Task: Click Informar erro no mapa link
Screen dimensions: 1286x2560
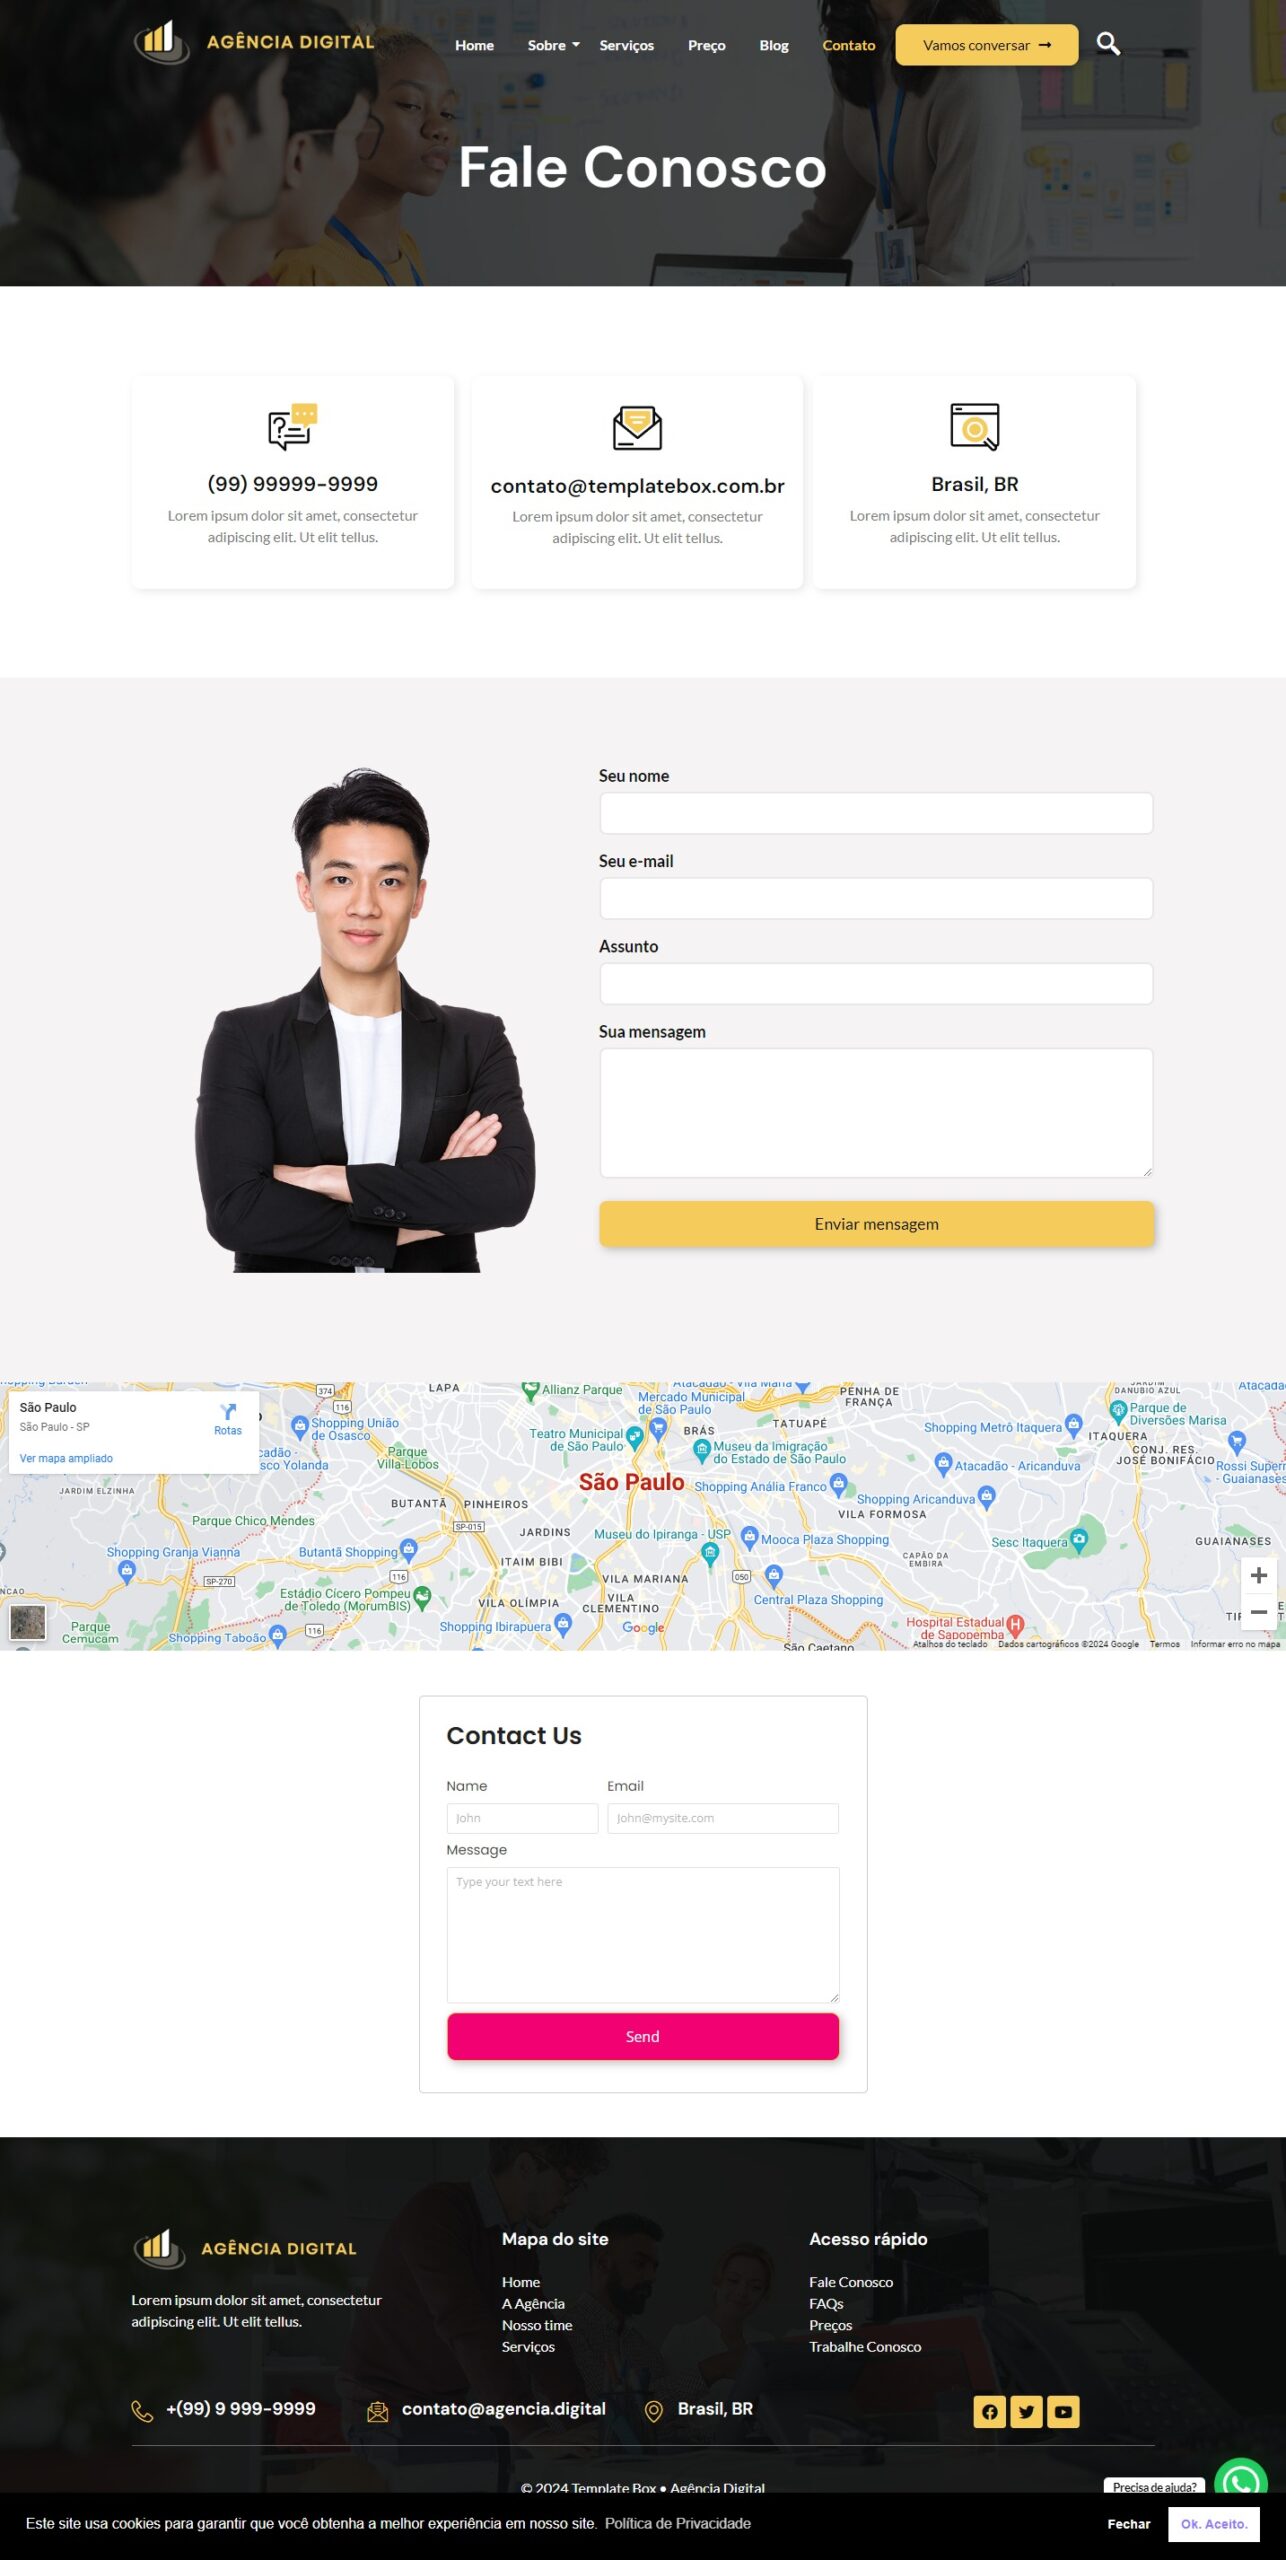Action: tap(1235, 1644)
